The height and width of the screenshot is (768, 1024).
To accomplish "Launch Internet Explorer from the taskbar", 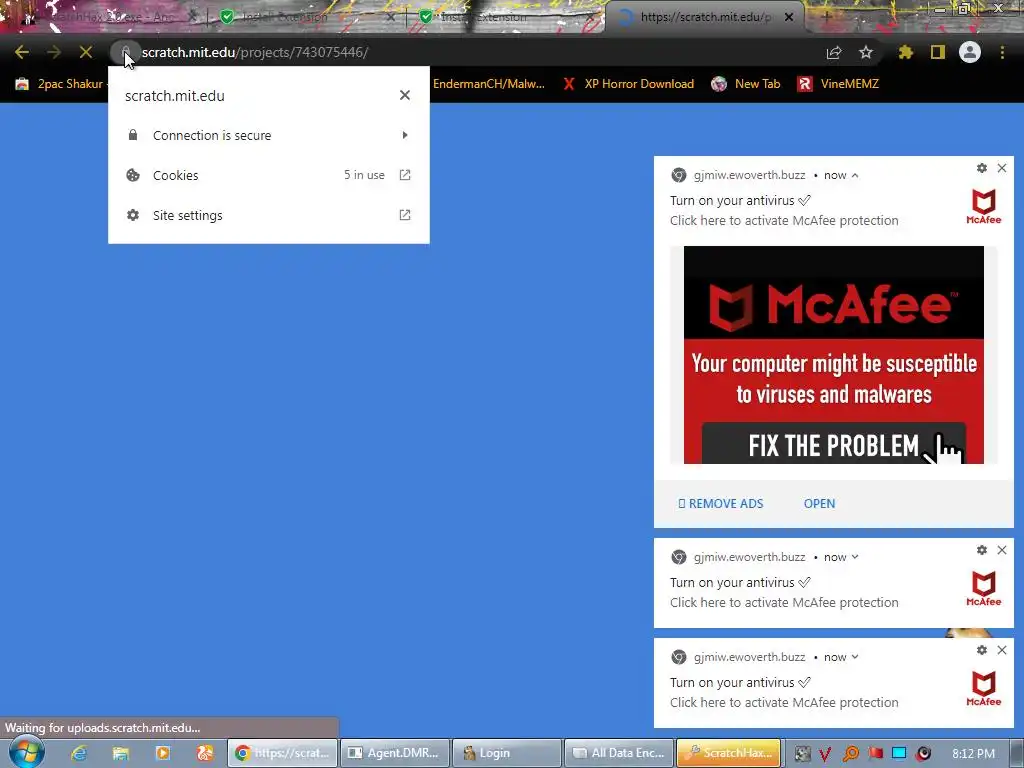I will click(x=79, y=753).
